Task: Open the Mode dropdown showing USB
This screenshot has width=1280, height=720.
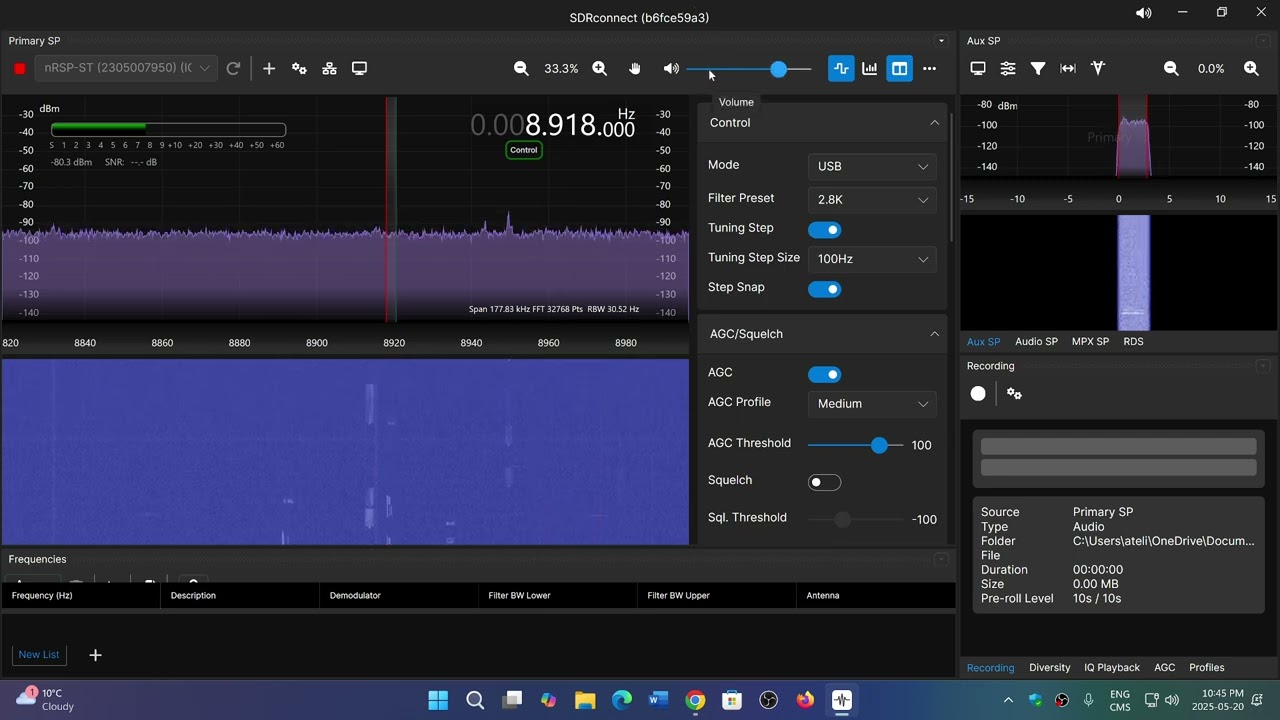Action: coord(872,166)
